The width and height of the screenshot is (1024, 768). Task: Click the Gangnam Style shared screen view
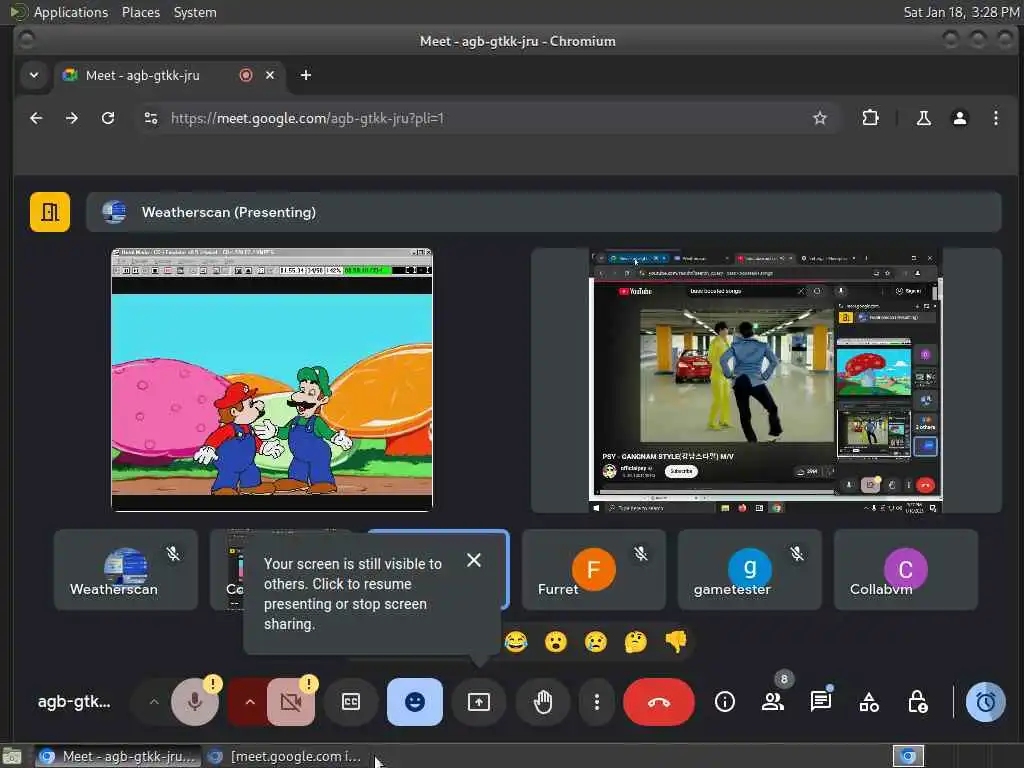(765, 380)
